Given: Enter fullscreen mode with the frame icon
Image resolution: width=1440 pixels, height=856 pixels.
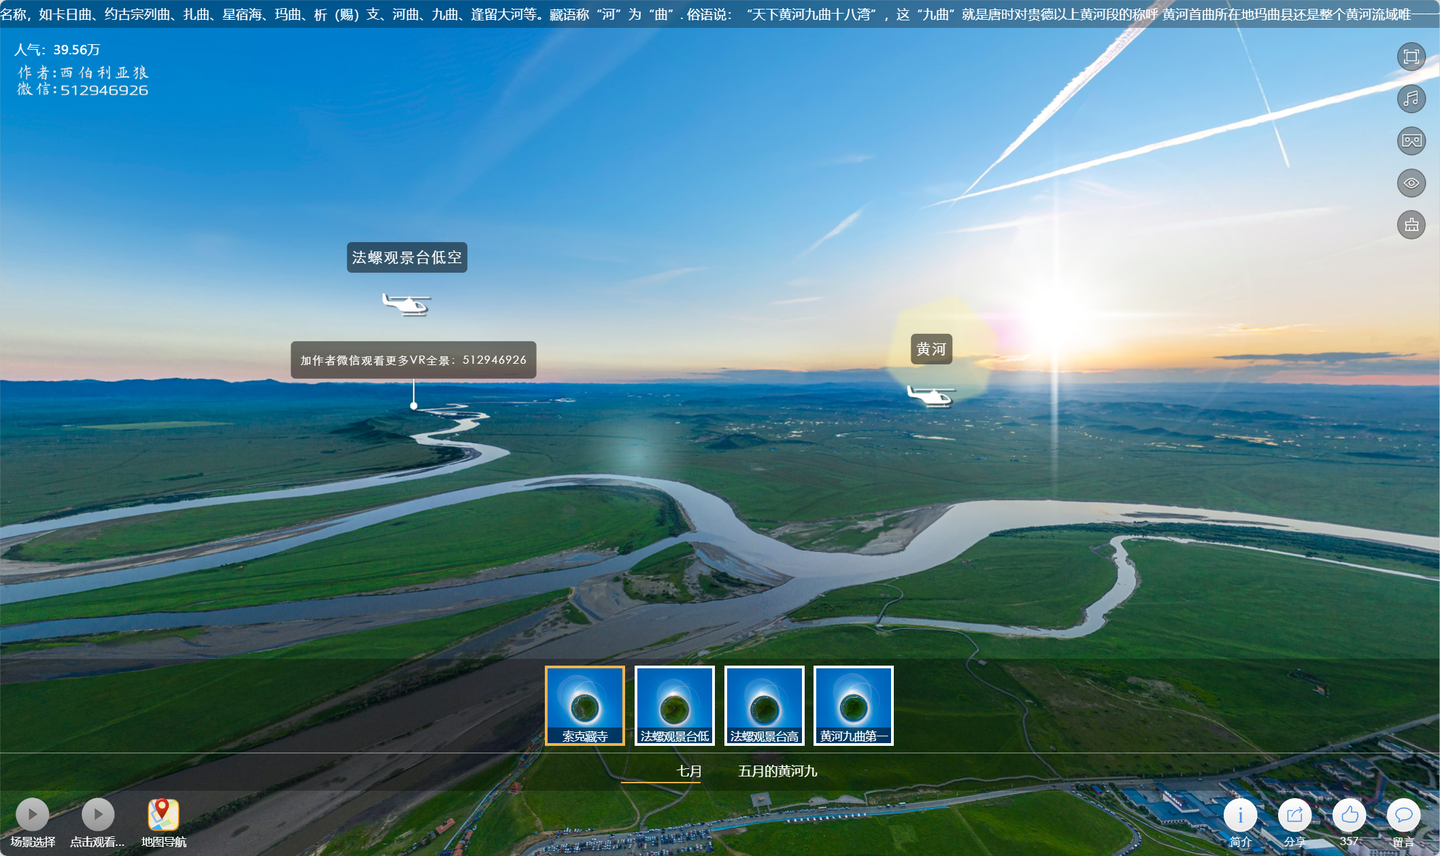Looking at the screenshot, I should pyautogui.click(x=1411, y=57).
